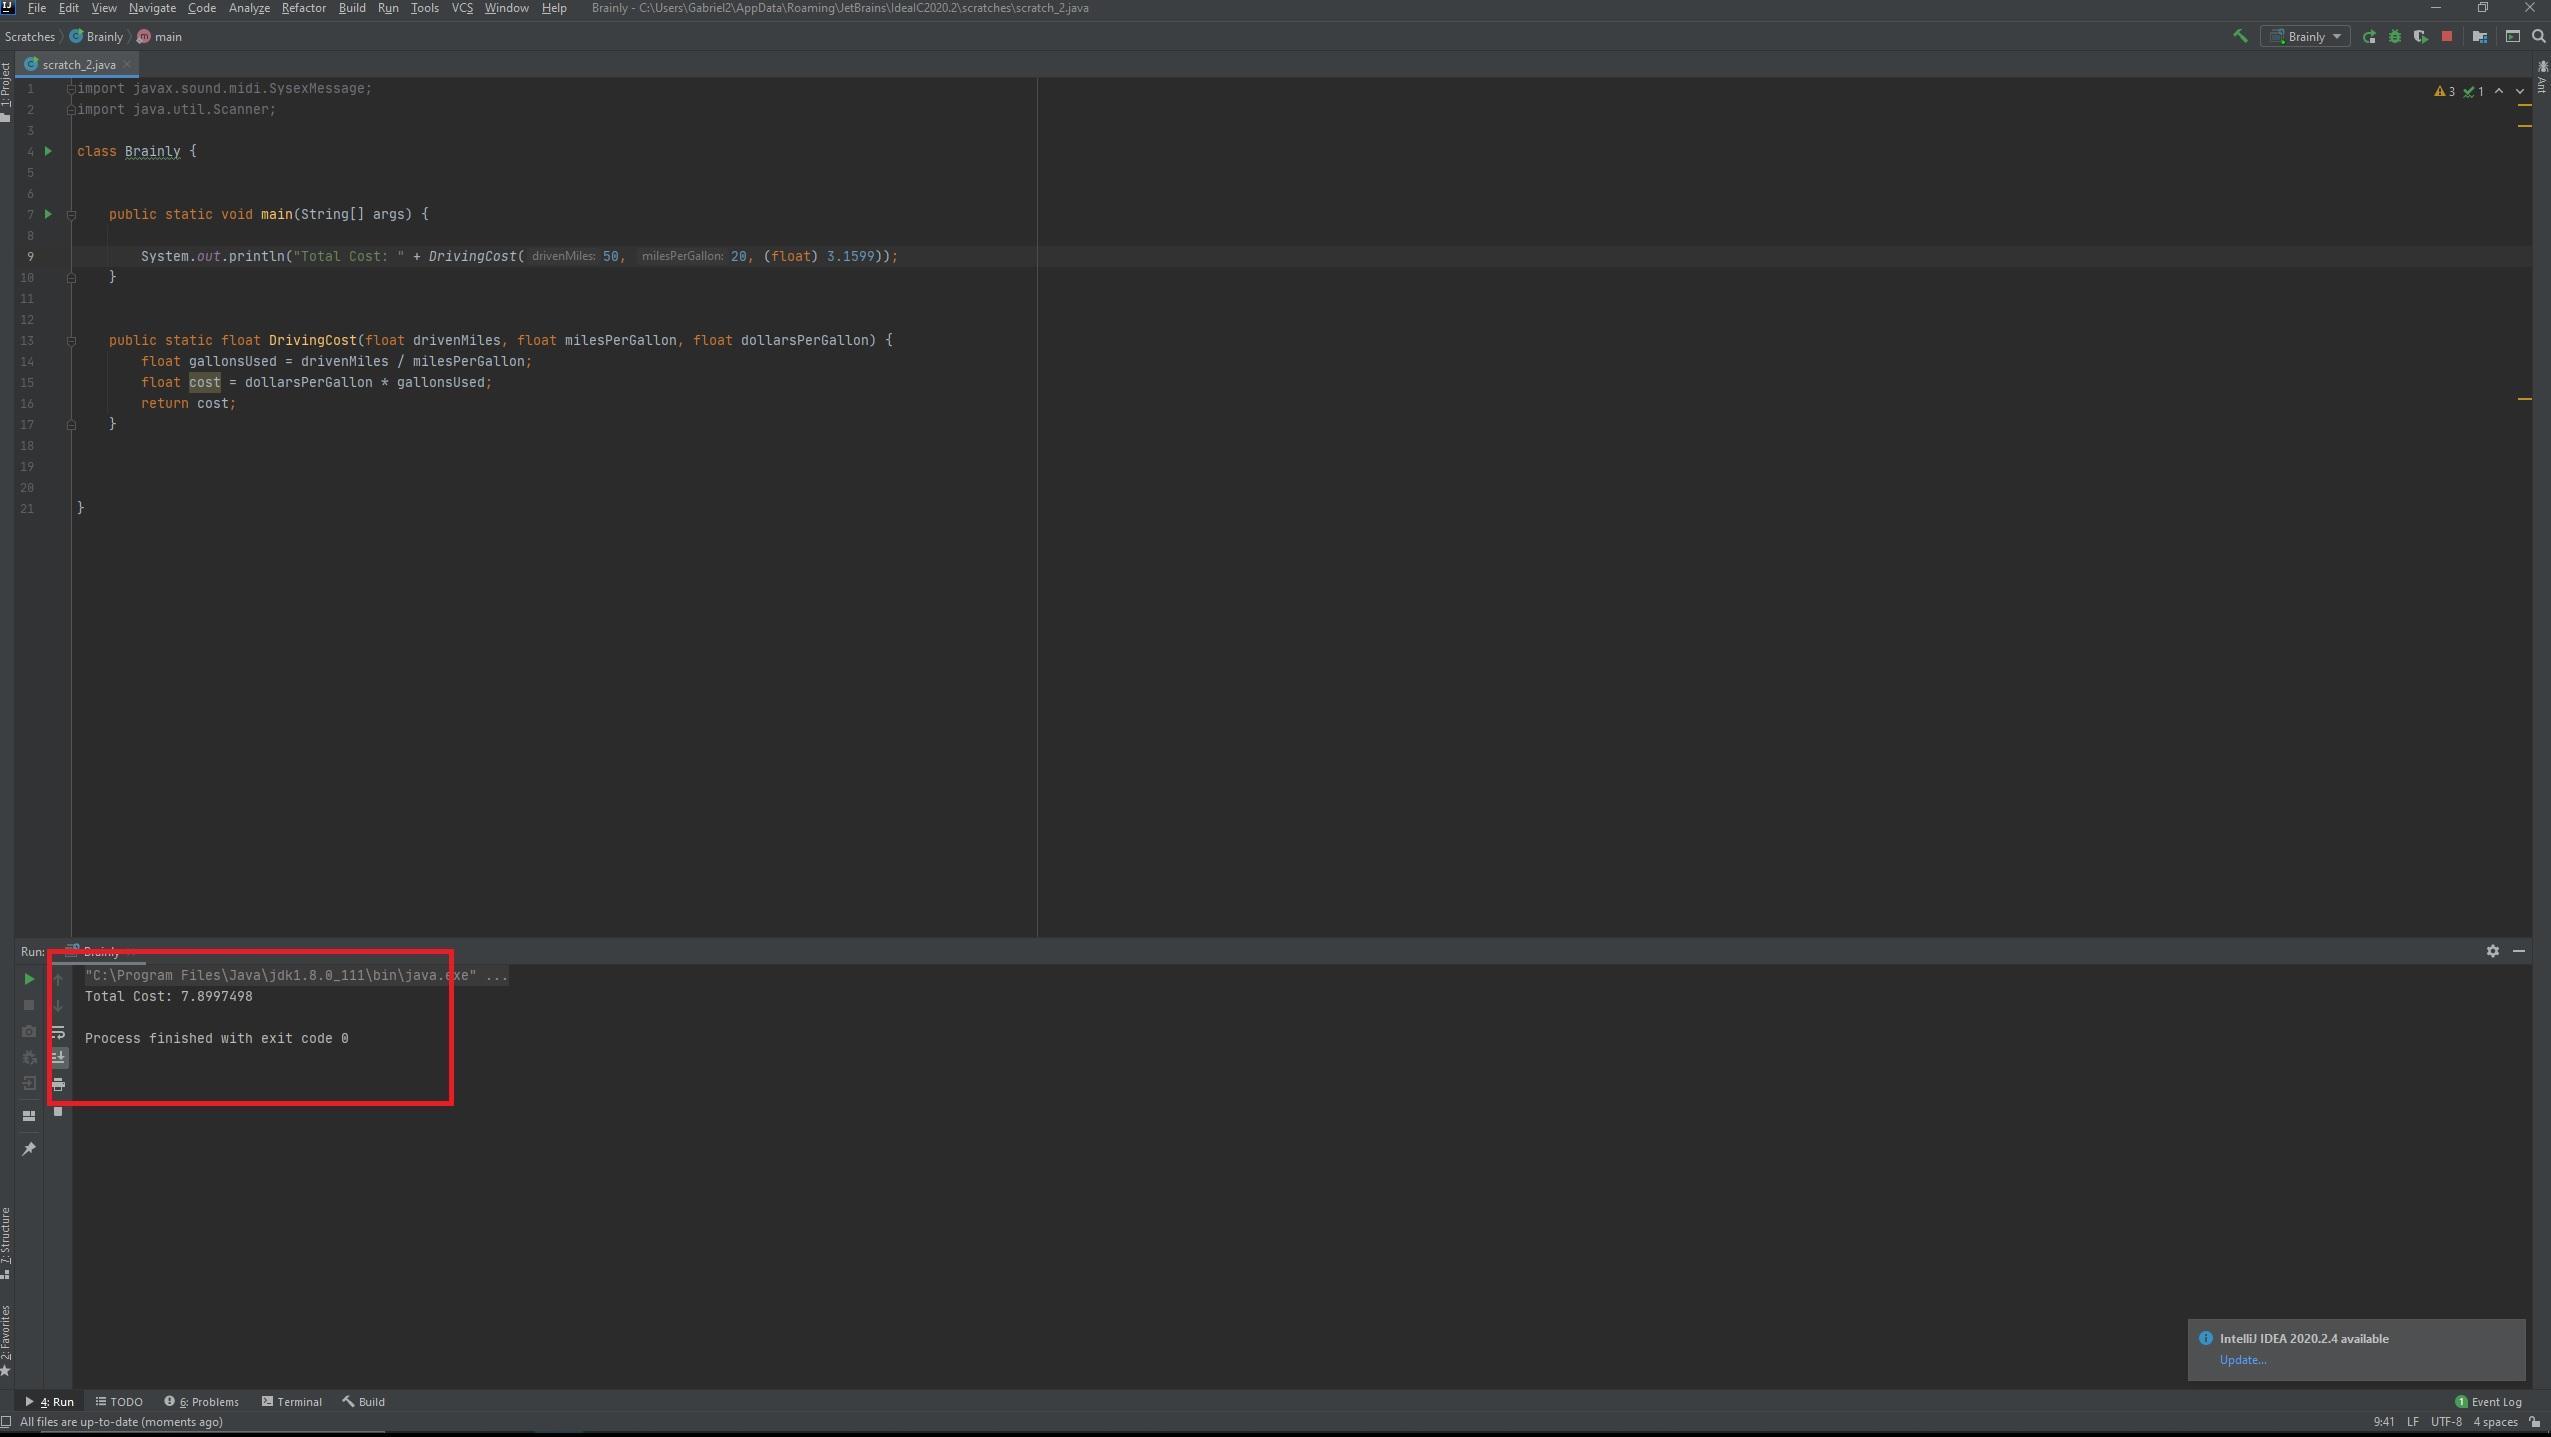Toggle scroll to end in console
The width and height of the screenshot is (2551, 1437).
tap(58, 1058)
